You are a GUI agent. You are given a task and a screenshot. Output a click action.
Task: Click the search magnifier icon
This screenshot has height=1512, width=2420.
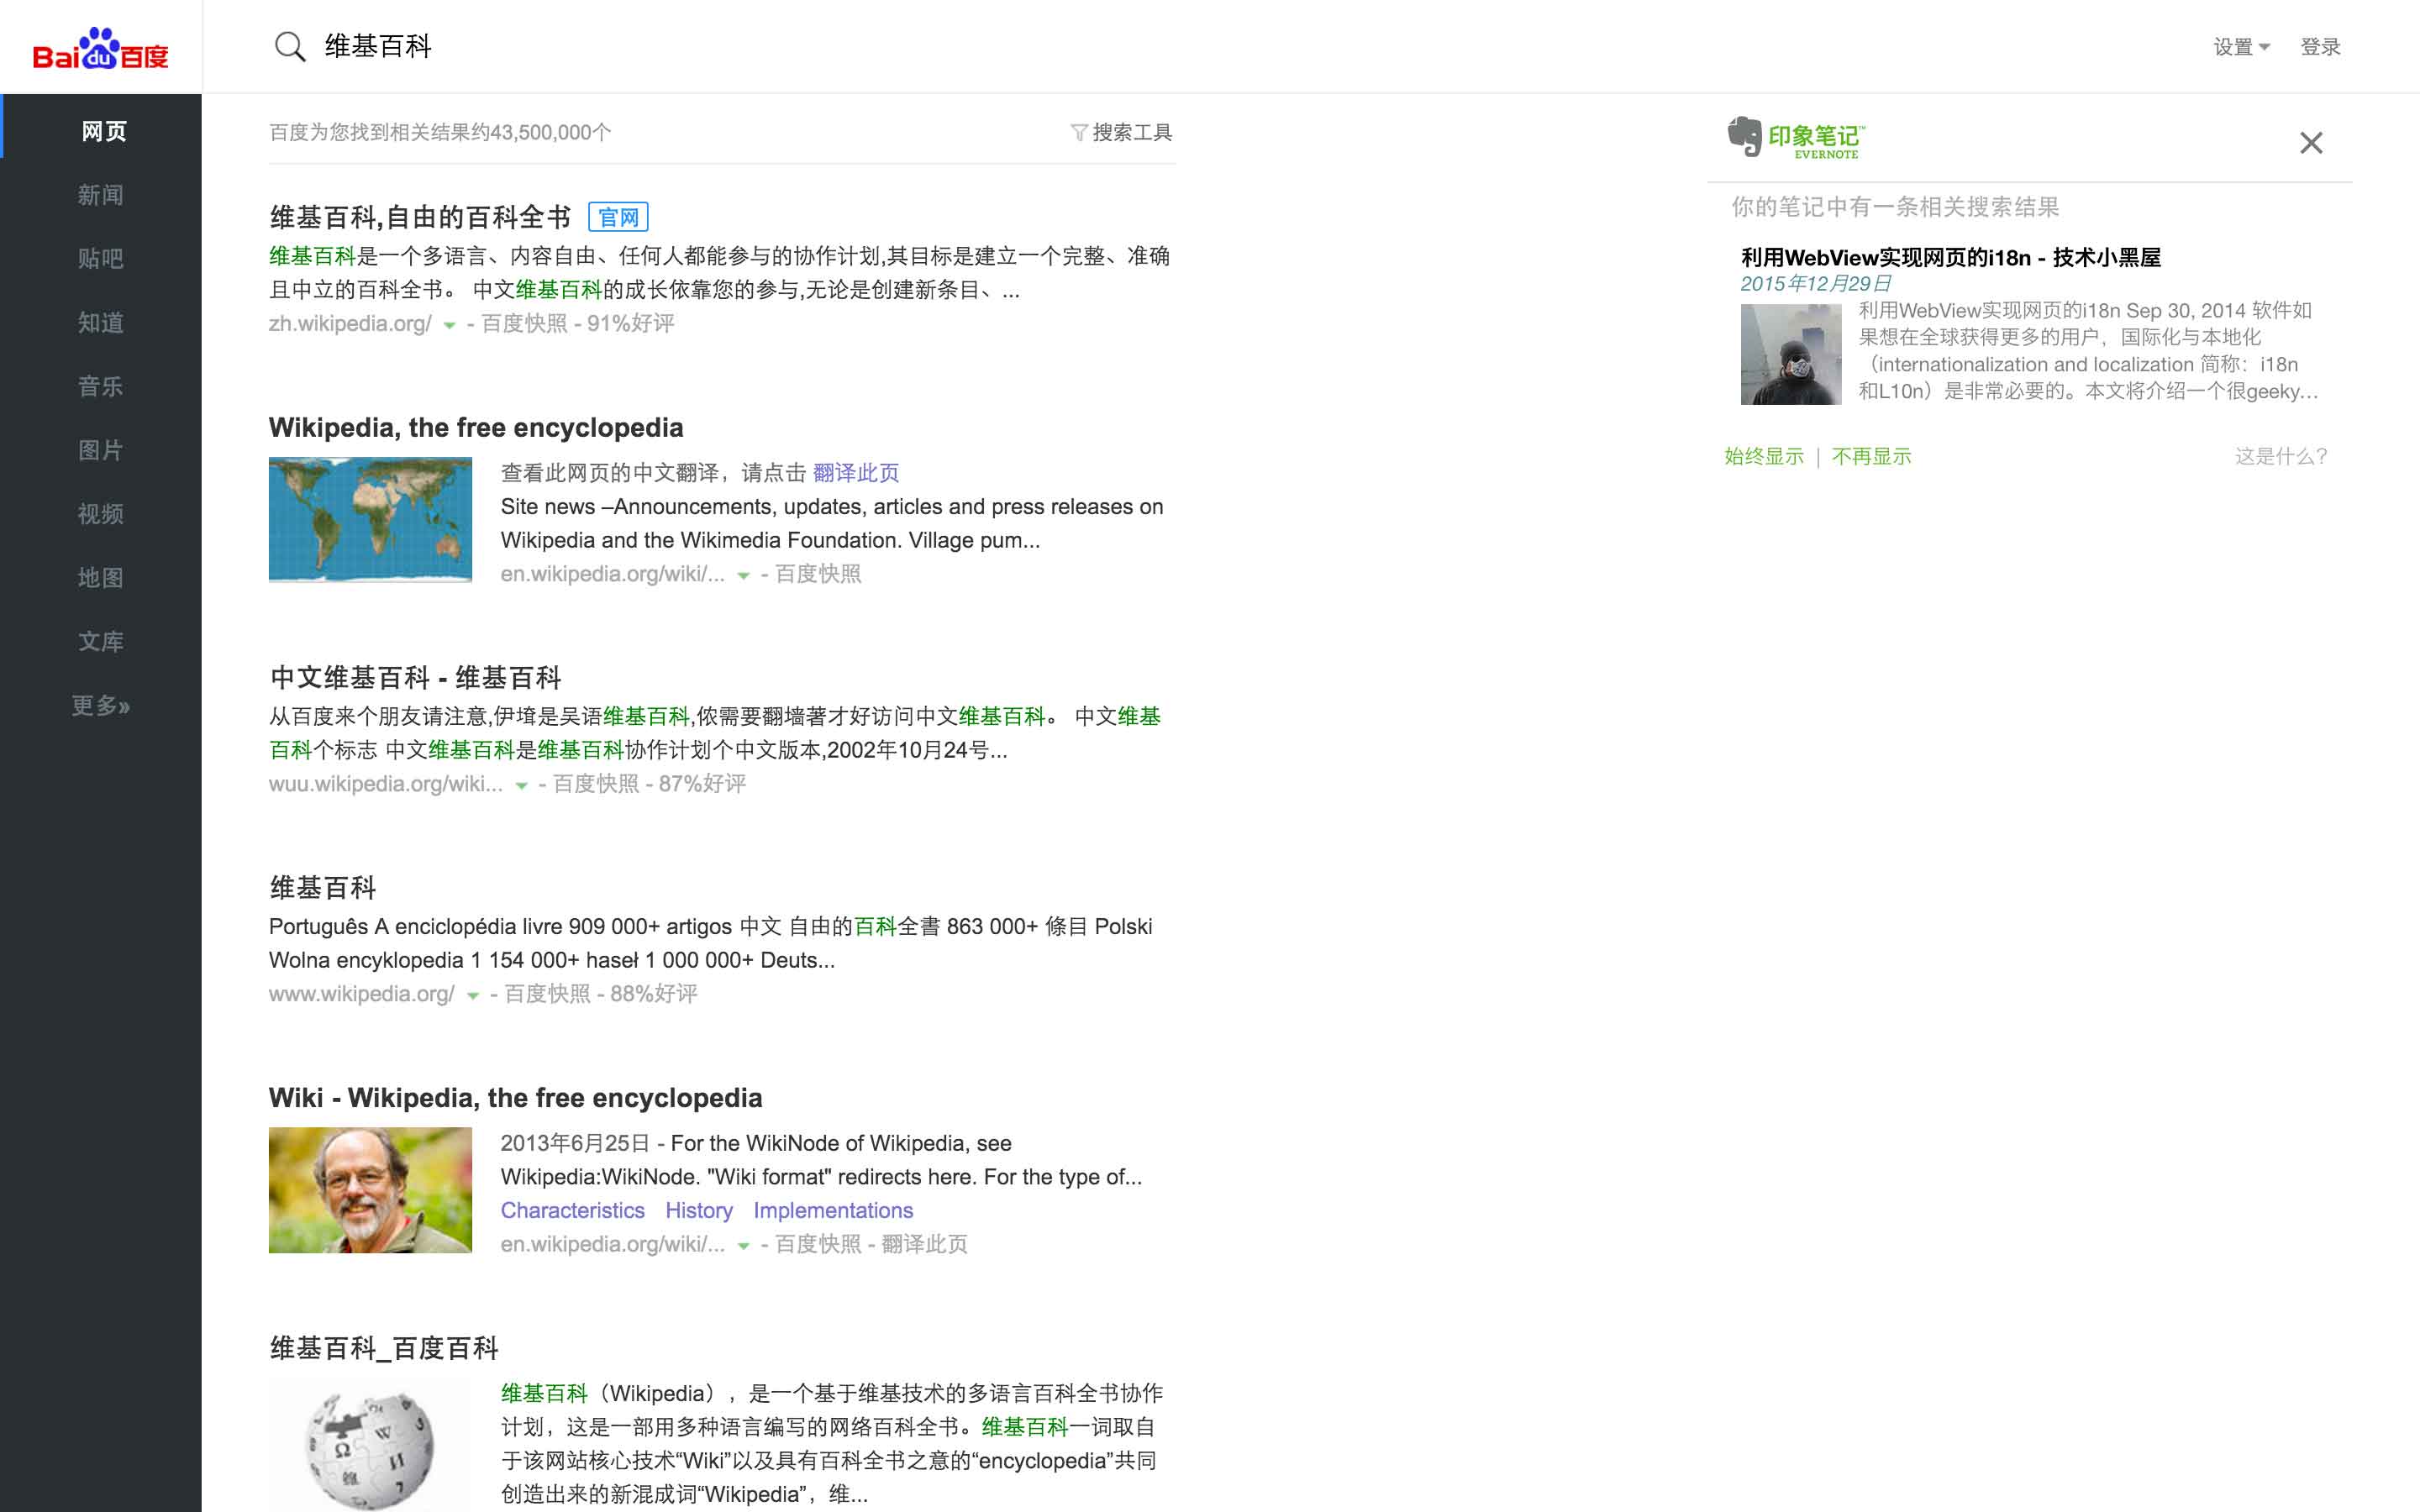point(289,46)
